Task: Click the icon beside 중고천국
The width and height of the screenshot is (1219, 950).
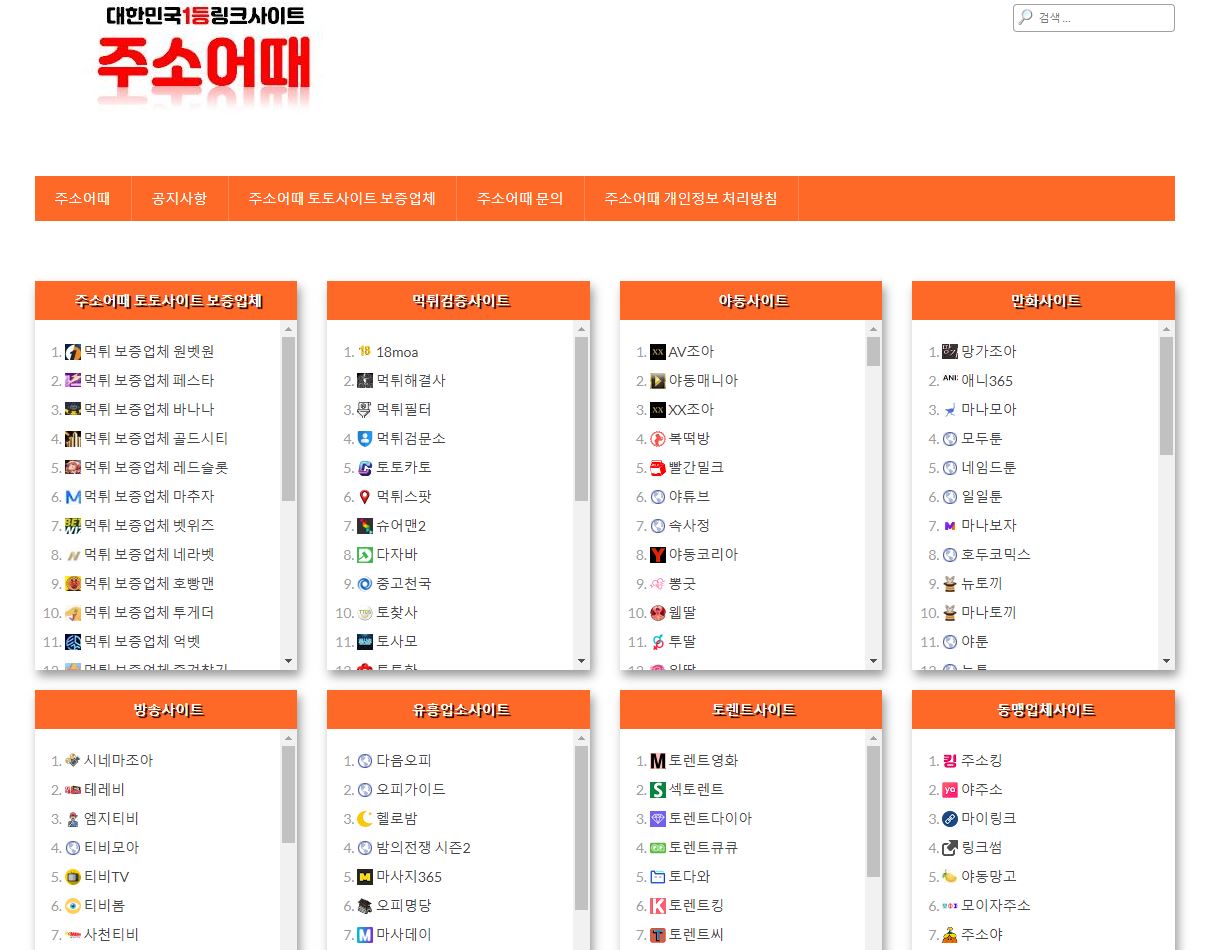Action: pyautogui.click(x=365, y=584)
